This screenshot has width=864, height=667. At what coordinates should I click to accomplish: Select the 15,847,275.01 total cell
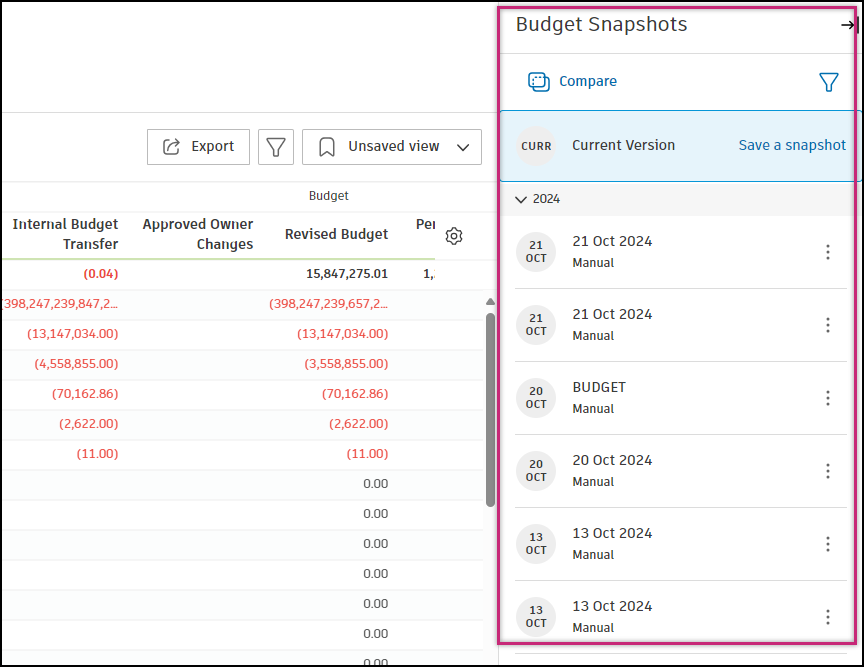[x=347, y=274]
